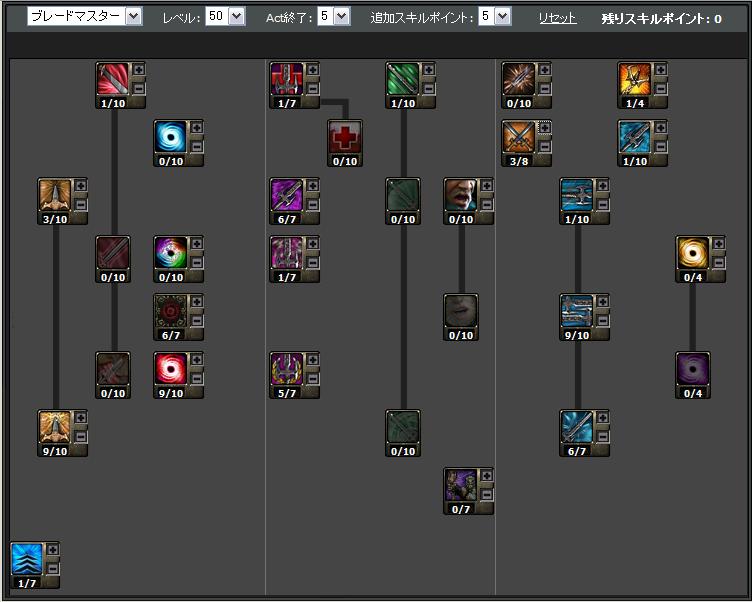This screenshot has width=752, height=602.
Task: Open the レベル dropdown set to 50
Action: click(x=225, y=16)
